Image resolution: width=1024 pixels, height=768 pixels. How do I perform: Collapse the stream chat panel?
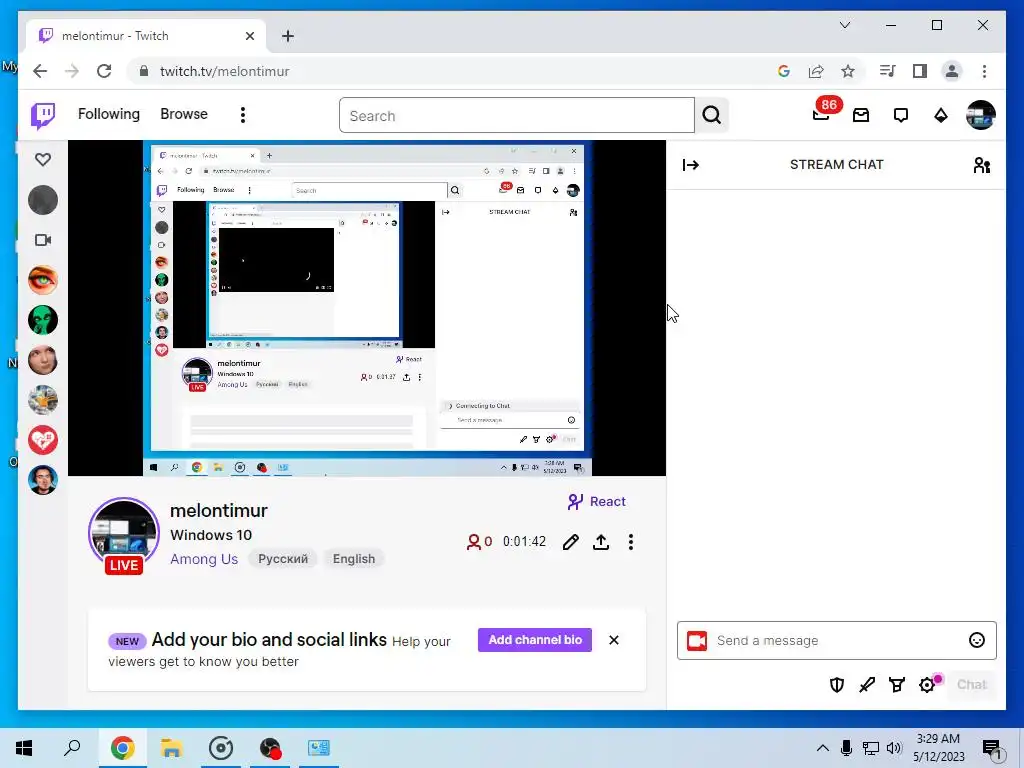click(690, 165)
